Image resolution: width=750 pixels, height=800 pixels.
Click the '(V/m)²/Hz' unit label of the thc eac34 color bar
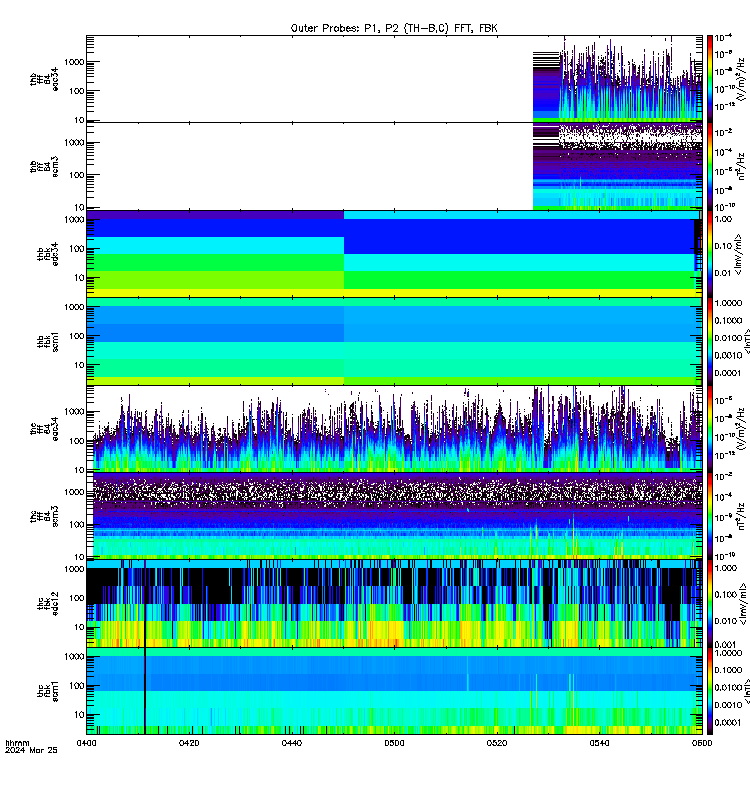coord(742,428)
